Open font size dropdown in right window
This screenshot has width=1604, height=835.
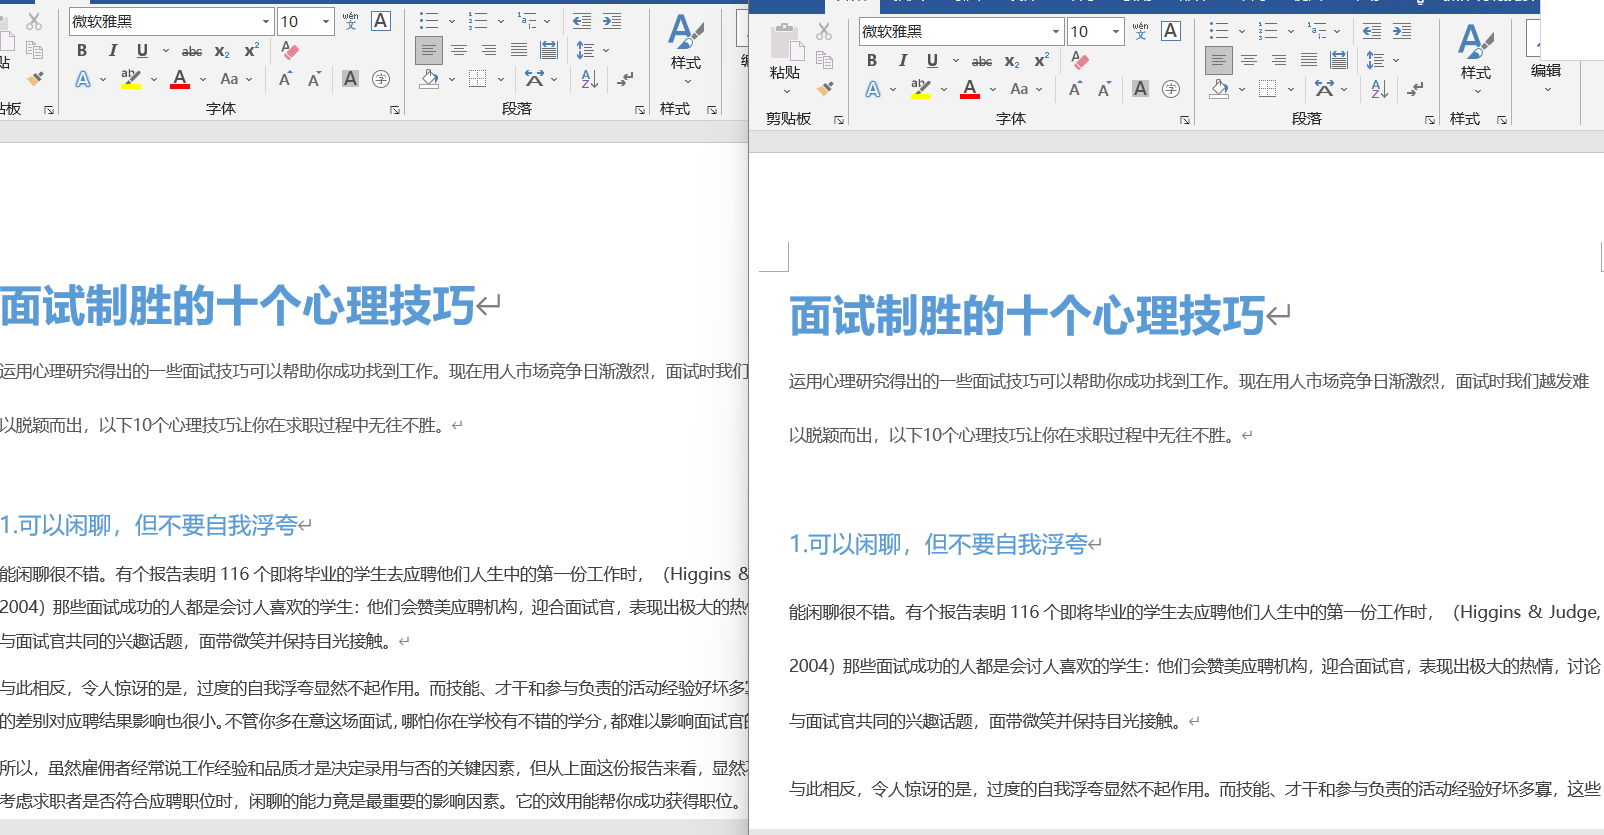[1116, 31]
